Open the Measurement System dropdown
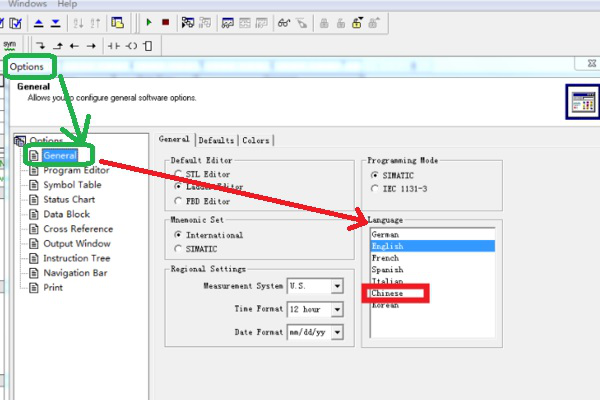Screen dimensions: 600x400 click(337, 286)
